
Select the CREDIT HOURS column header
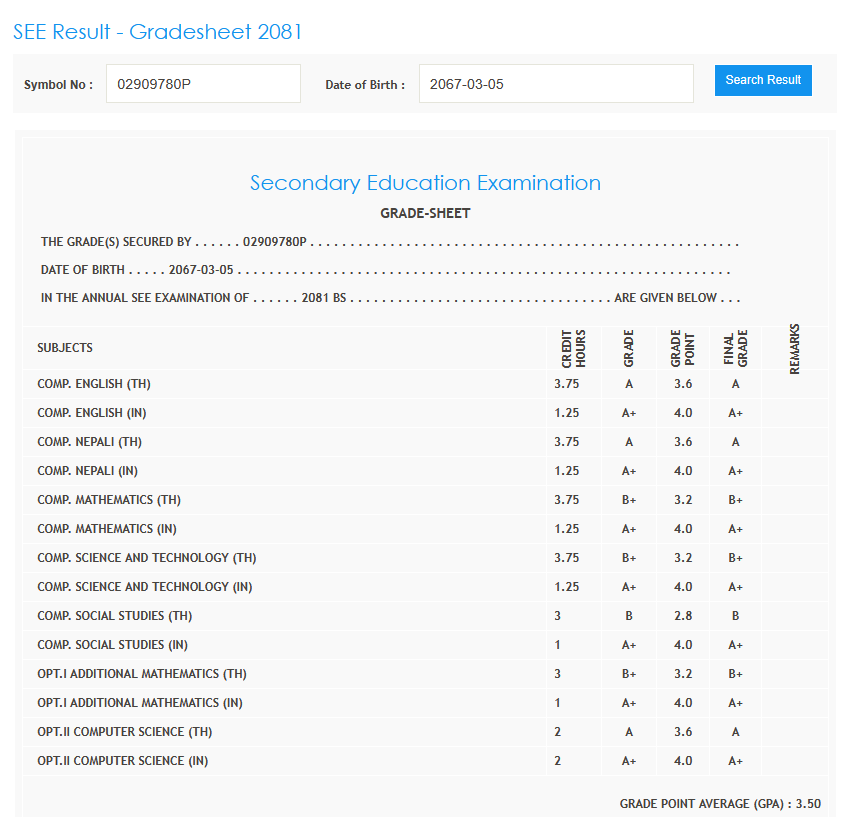tap(574, 348)
